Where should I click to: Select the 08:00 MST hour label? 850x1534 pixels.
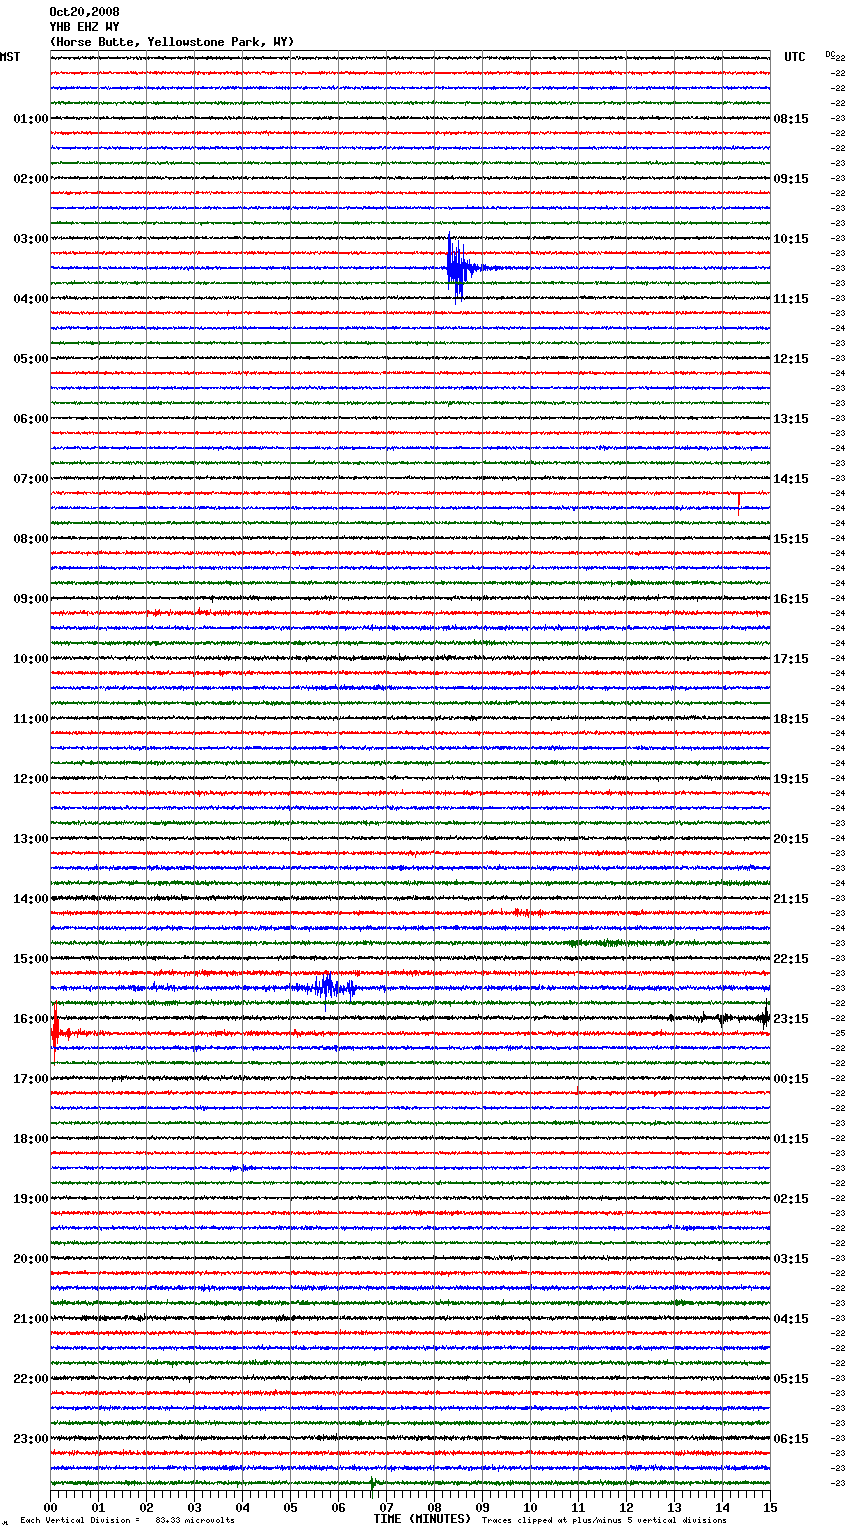31,539
